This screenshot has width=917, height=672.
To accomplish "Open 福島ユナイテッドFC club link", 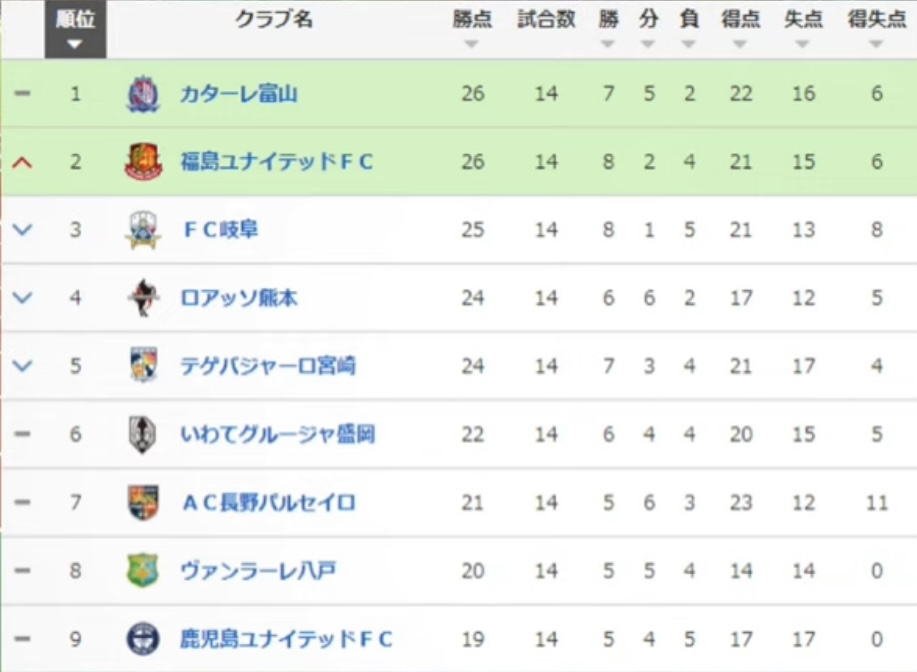I will (277, 161).
